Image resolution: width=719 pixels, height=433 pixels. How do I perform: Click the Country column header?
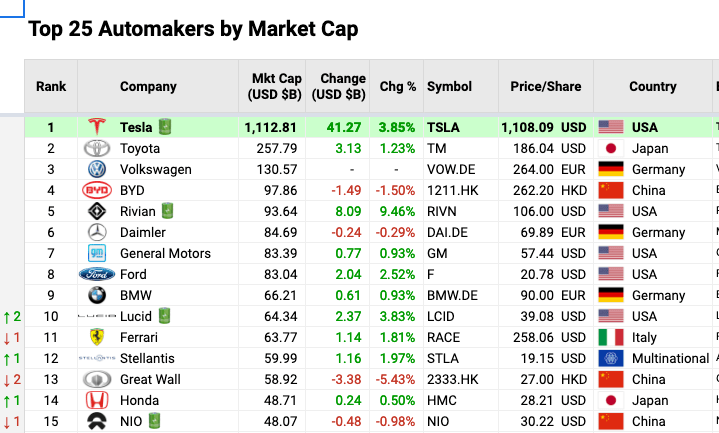tap(652, 87)
